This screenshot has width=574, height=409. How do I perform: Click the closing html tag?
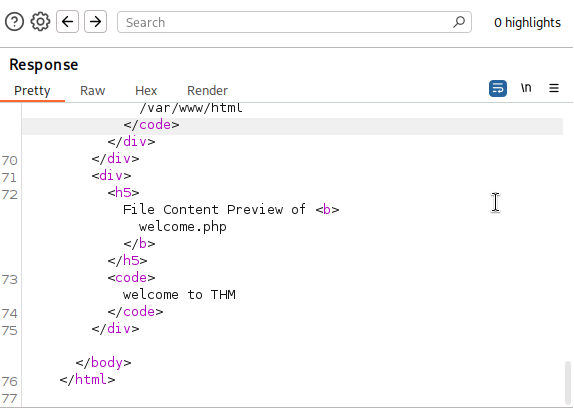(87, 379)
